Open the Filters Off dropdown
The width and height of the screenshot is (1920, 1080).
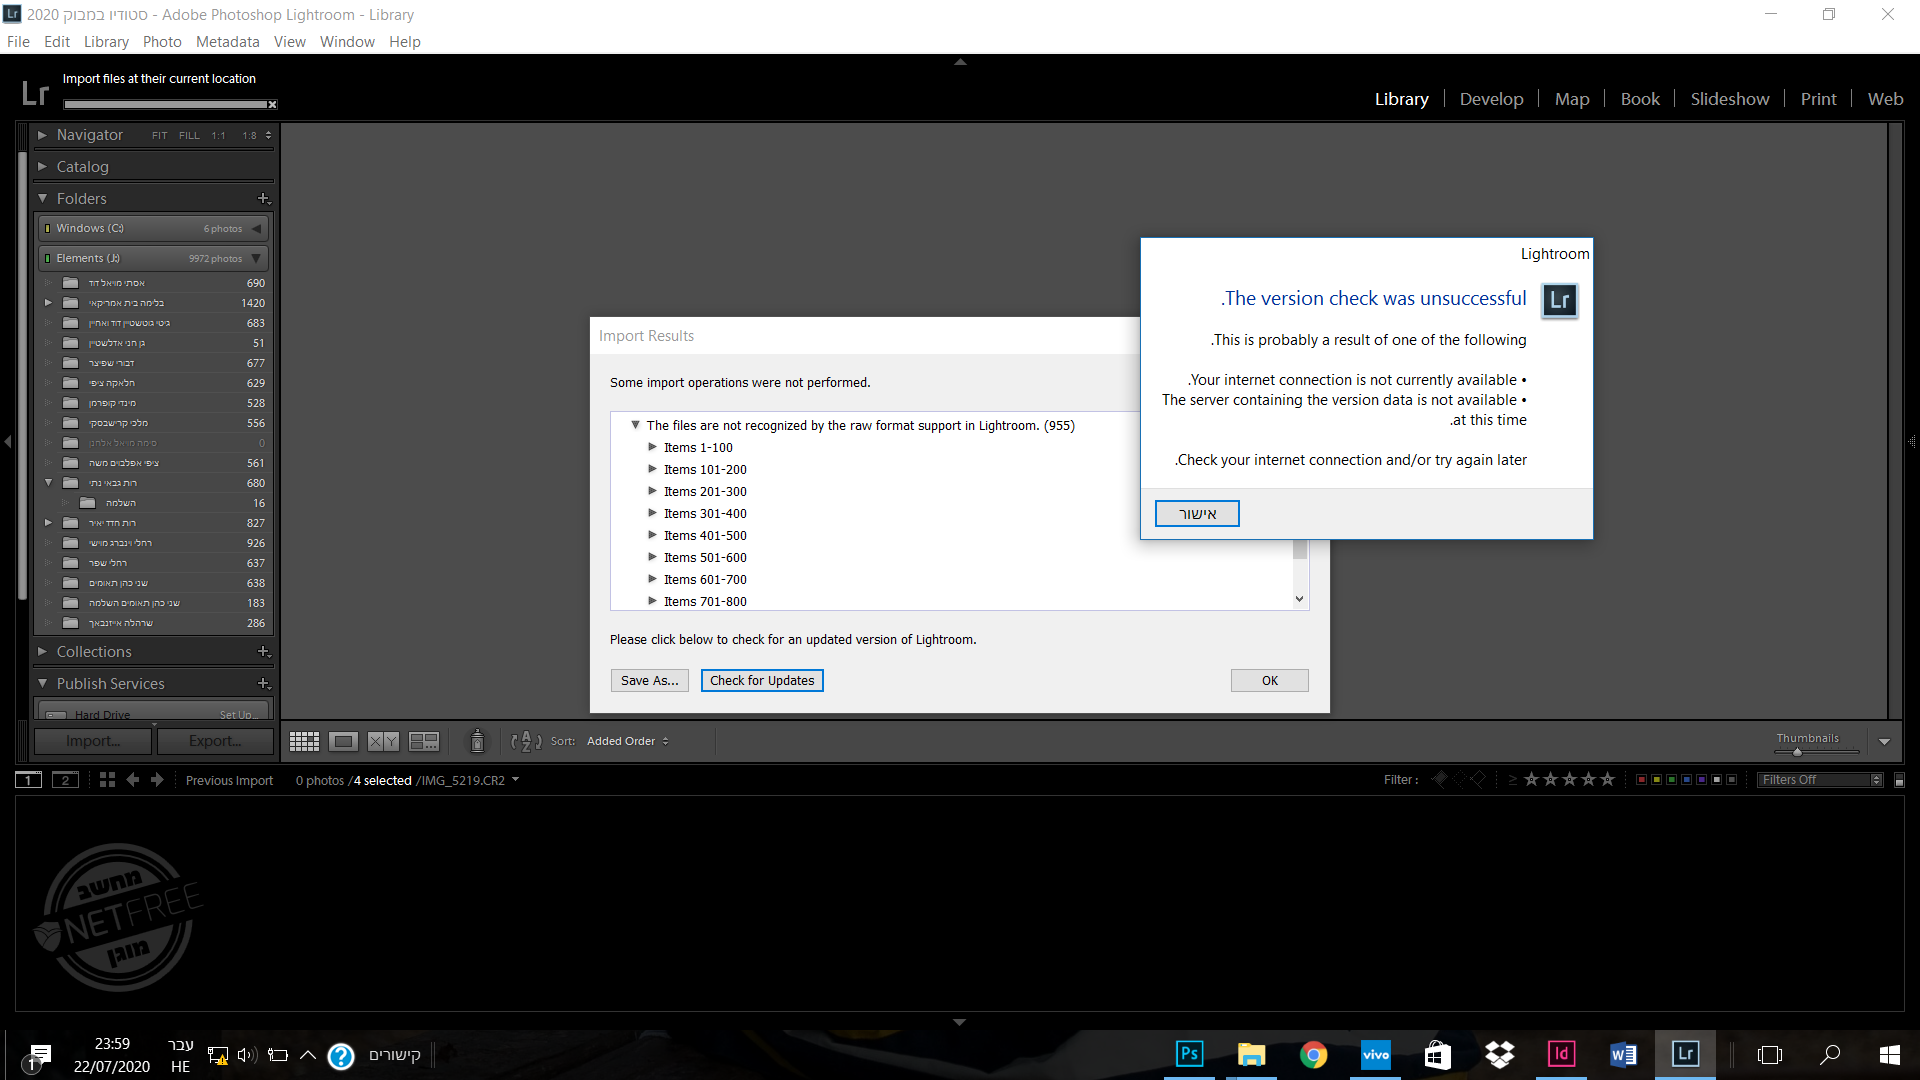point(1821,780)
